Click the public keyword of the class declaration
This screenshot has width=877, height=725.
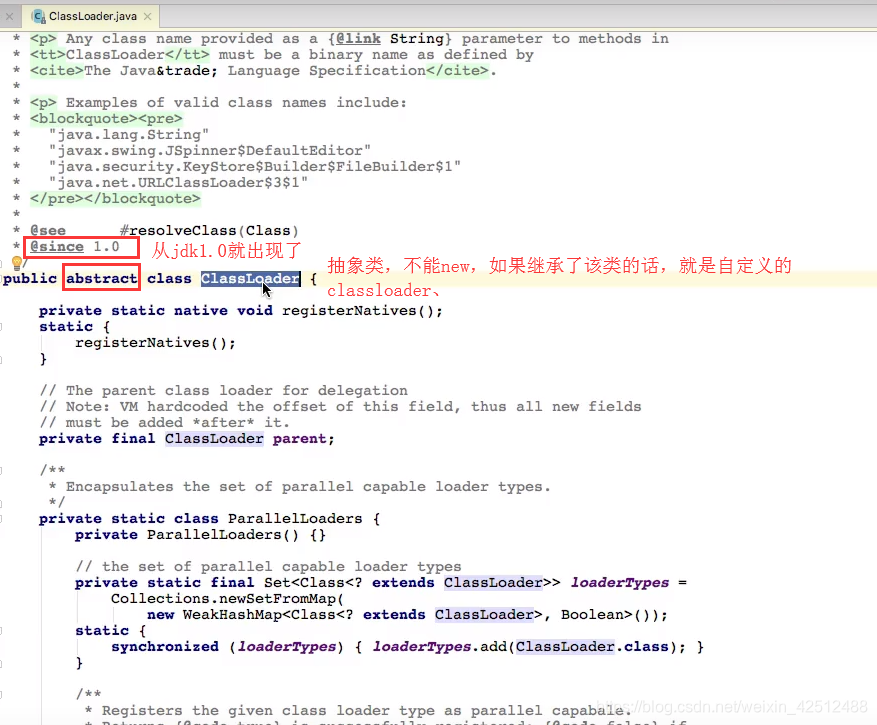point(30,279)
